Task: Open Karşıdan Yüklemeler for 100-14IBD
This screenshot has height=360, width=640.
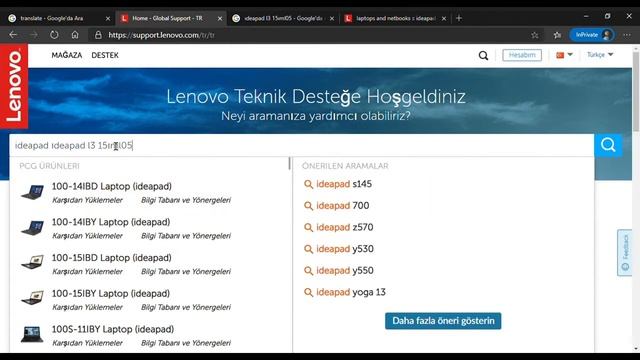Action: pos(87,200)
